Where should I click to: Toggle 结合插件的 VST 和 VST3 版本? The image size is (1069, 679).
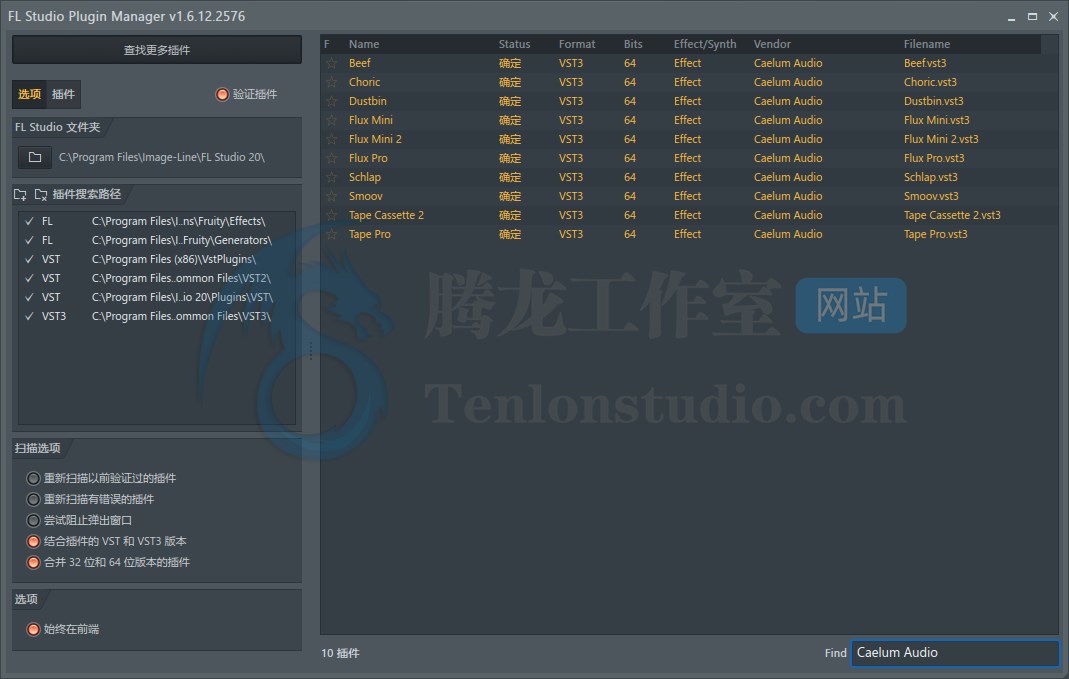click(33, 541)
